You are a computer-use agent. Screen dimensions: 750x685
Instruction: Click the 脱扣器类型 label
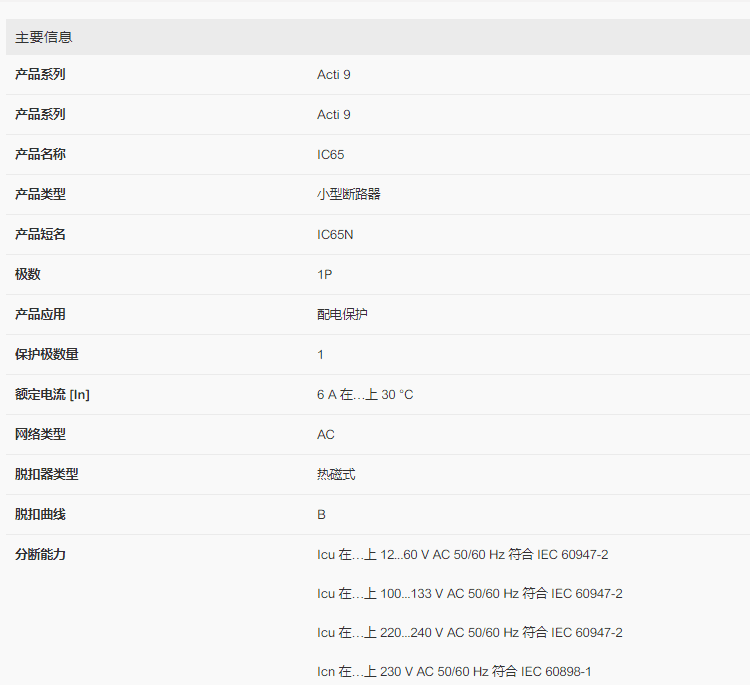click(x=47, y=475)
